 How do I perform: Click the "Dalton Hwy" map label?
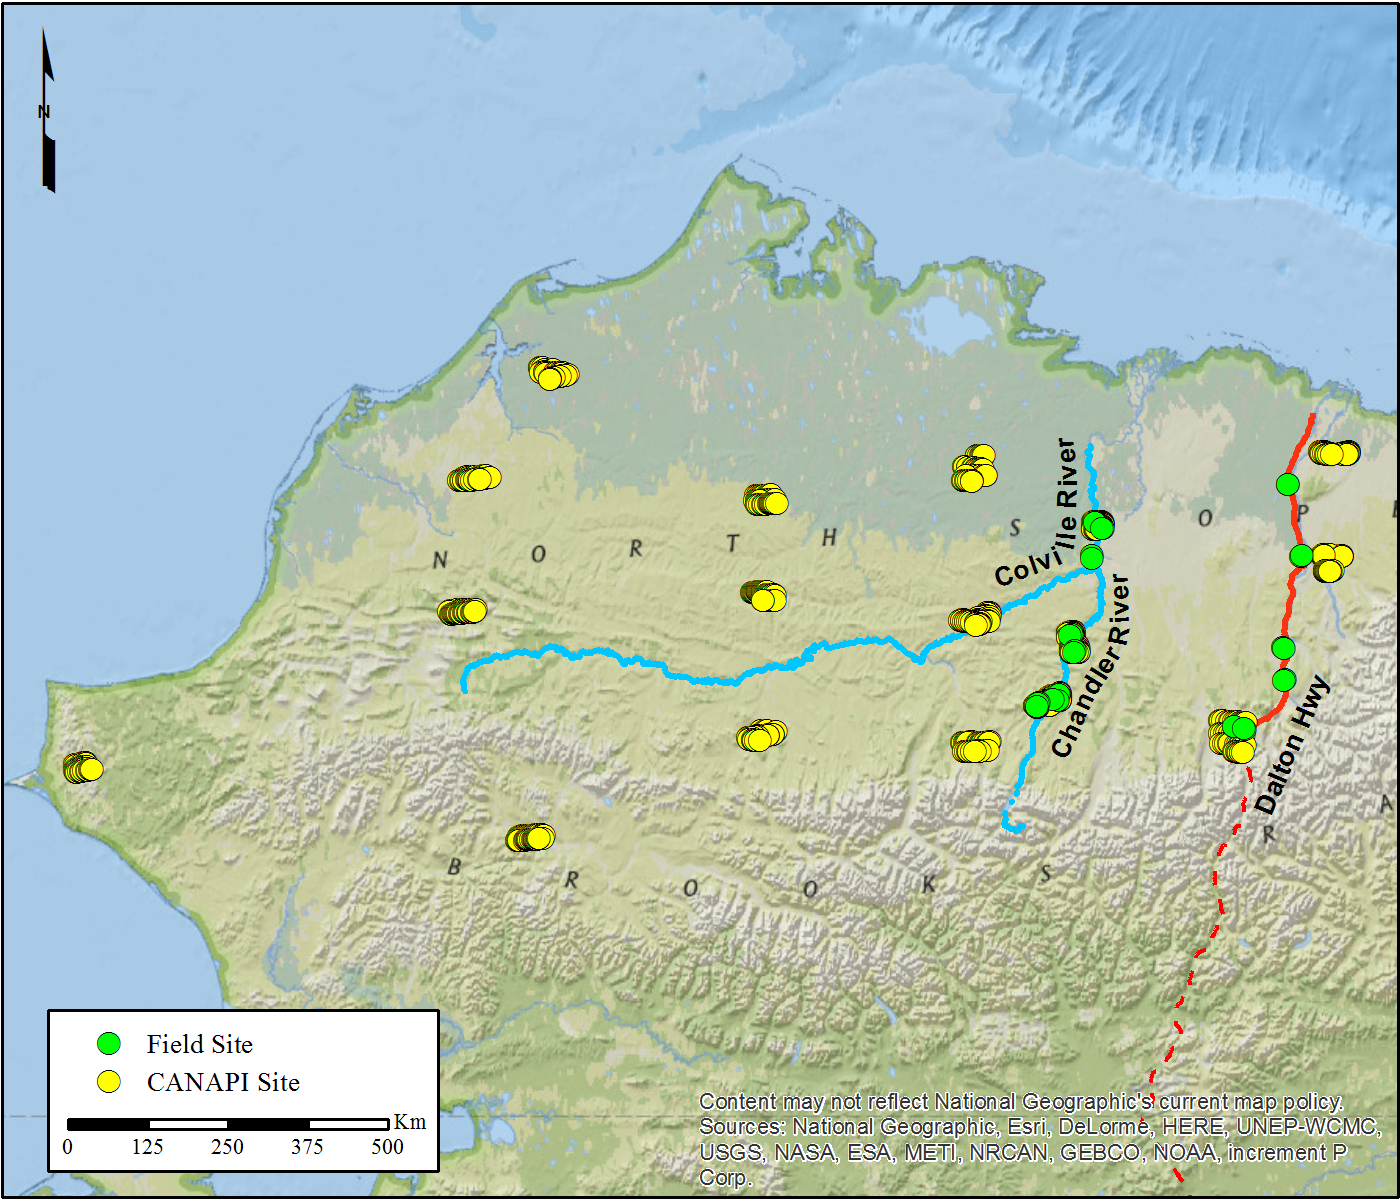point(1293,743)
